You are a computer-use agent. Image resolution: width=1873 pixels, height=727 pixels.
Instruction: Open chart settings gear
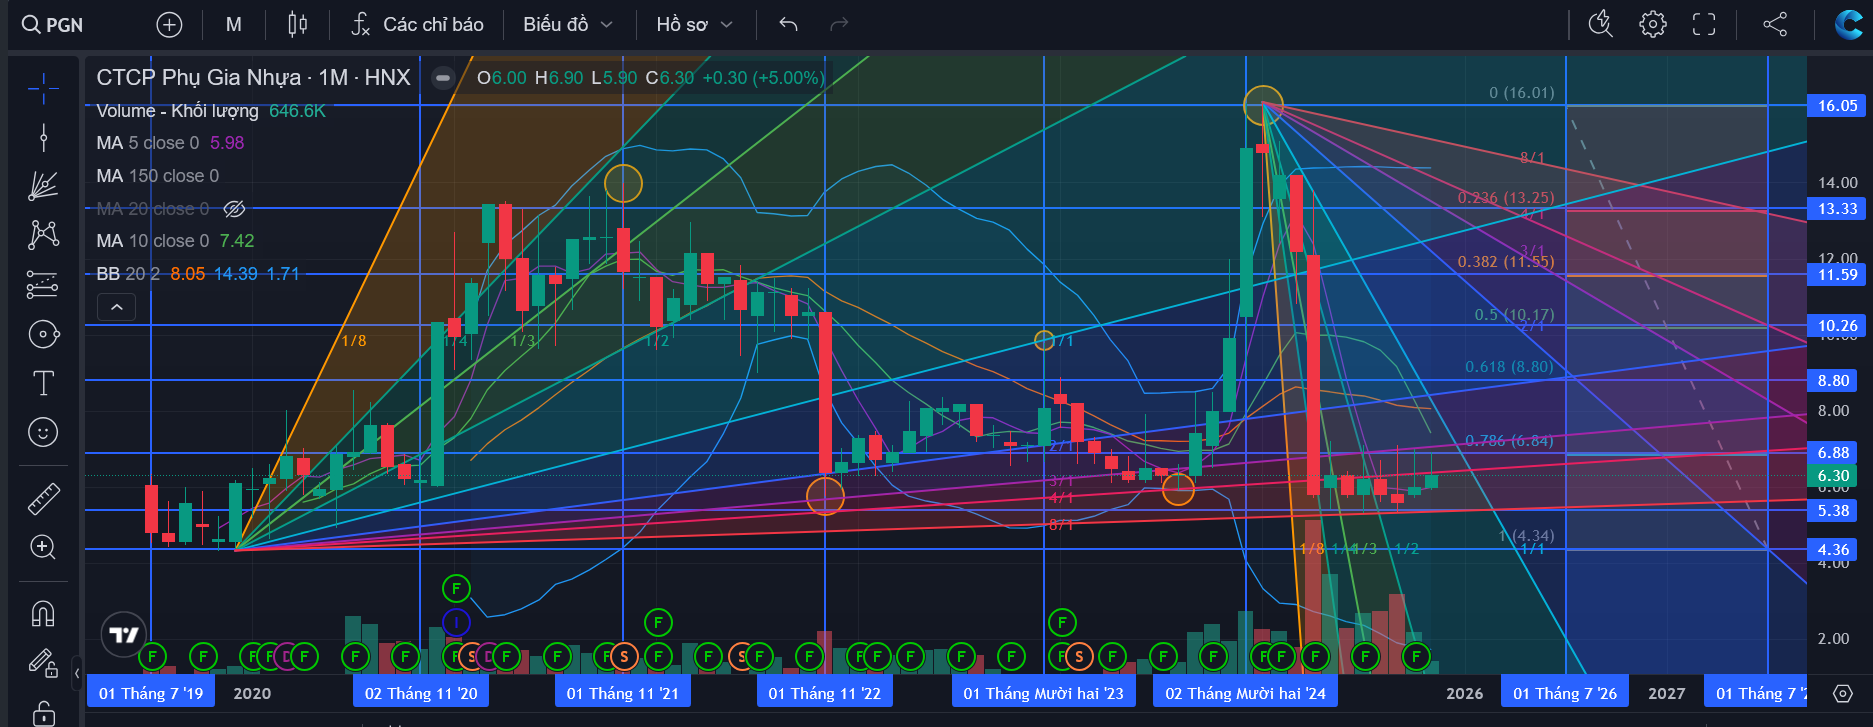click(1653, 25)
